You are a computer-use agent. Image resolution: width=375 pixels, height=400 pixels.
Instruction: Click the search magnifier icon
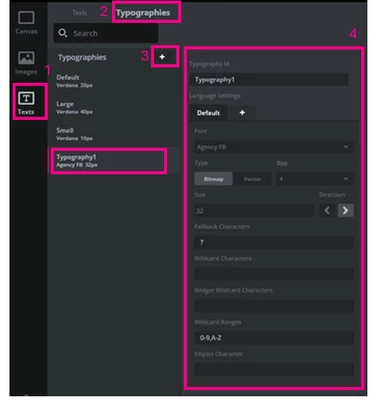click(63, 33)
